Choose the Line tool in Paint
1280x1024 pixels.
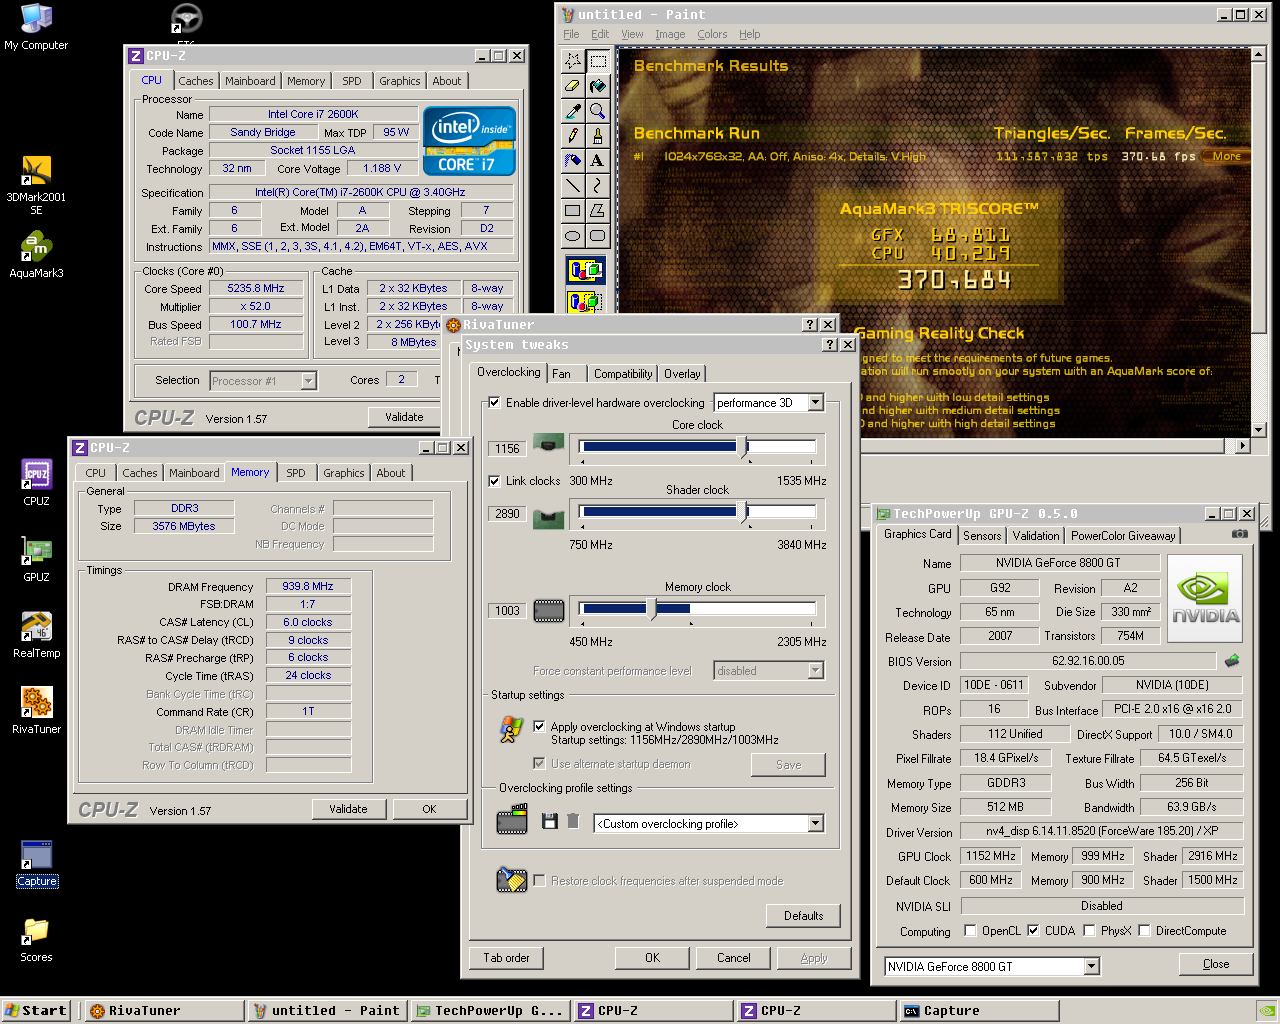[572, 185]
